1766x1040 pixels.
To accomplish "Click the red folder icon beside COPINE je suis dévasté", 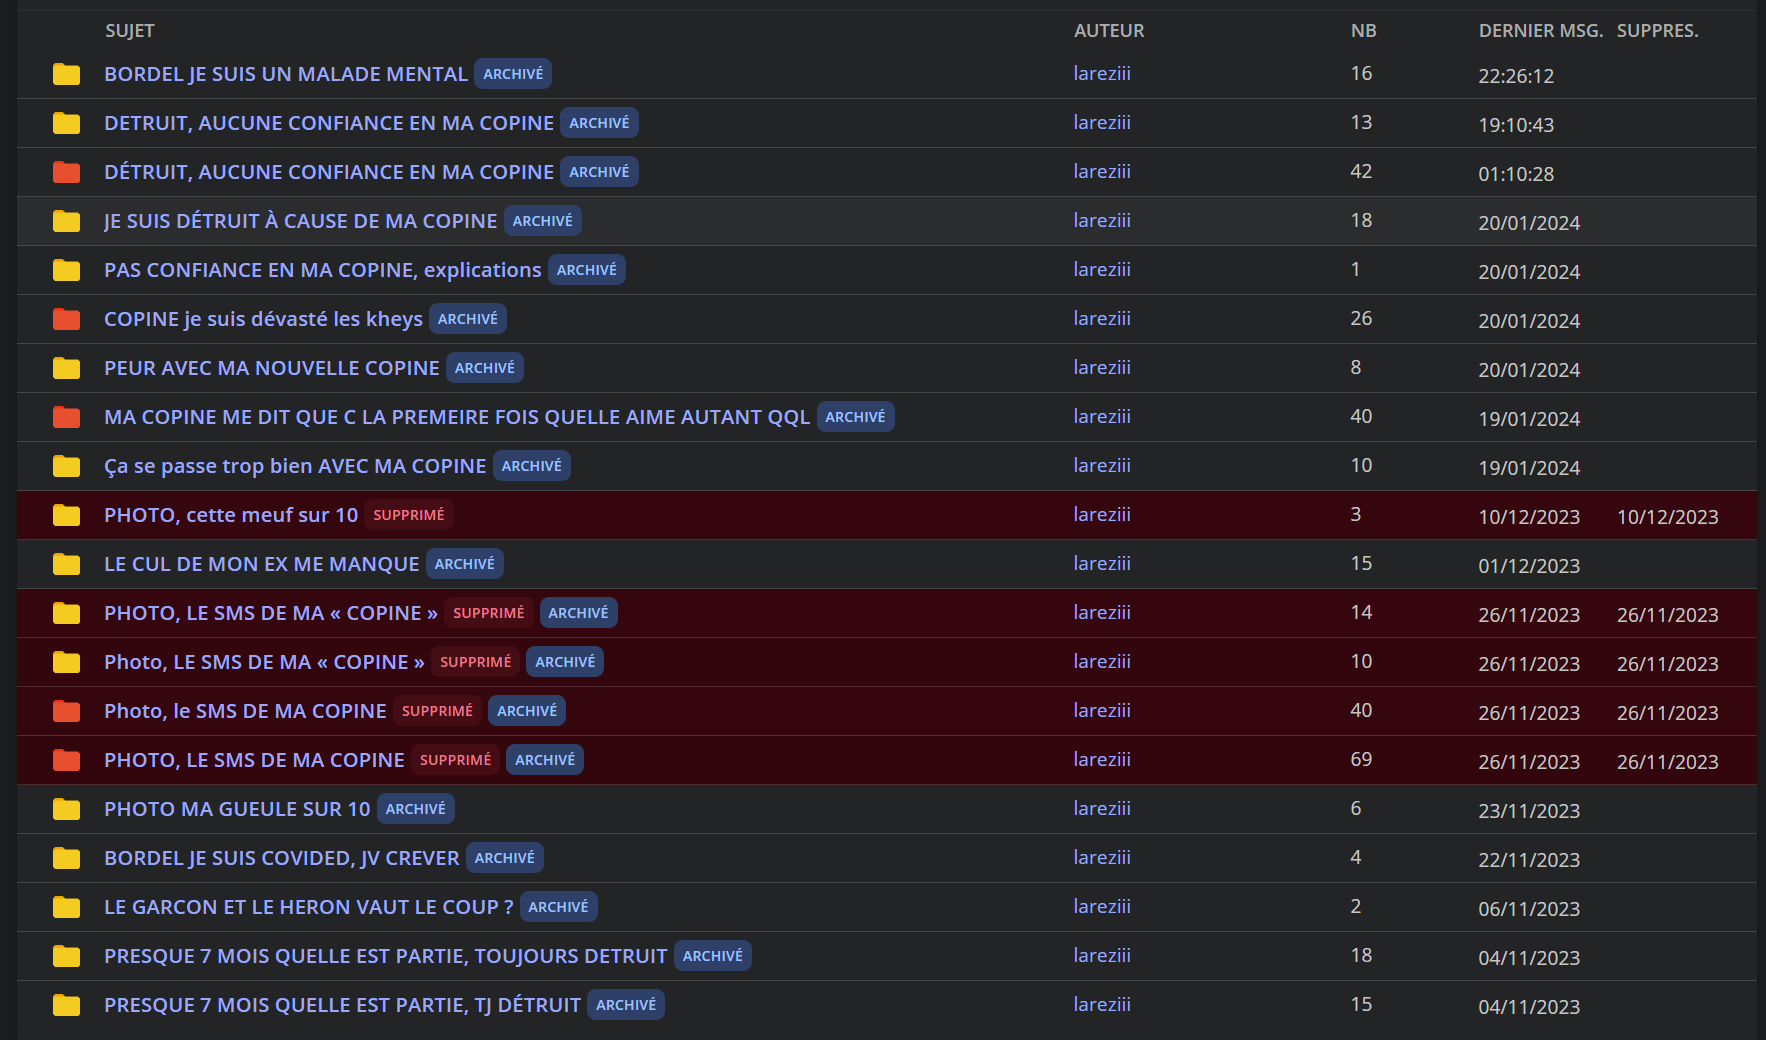I will tap(66, 319).
